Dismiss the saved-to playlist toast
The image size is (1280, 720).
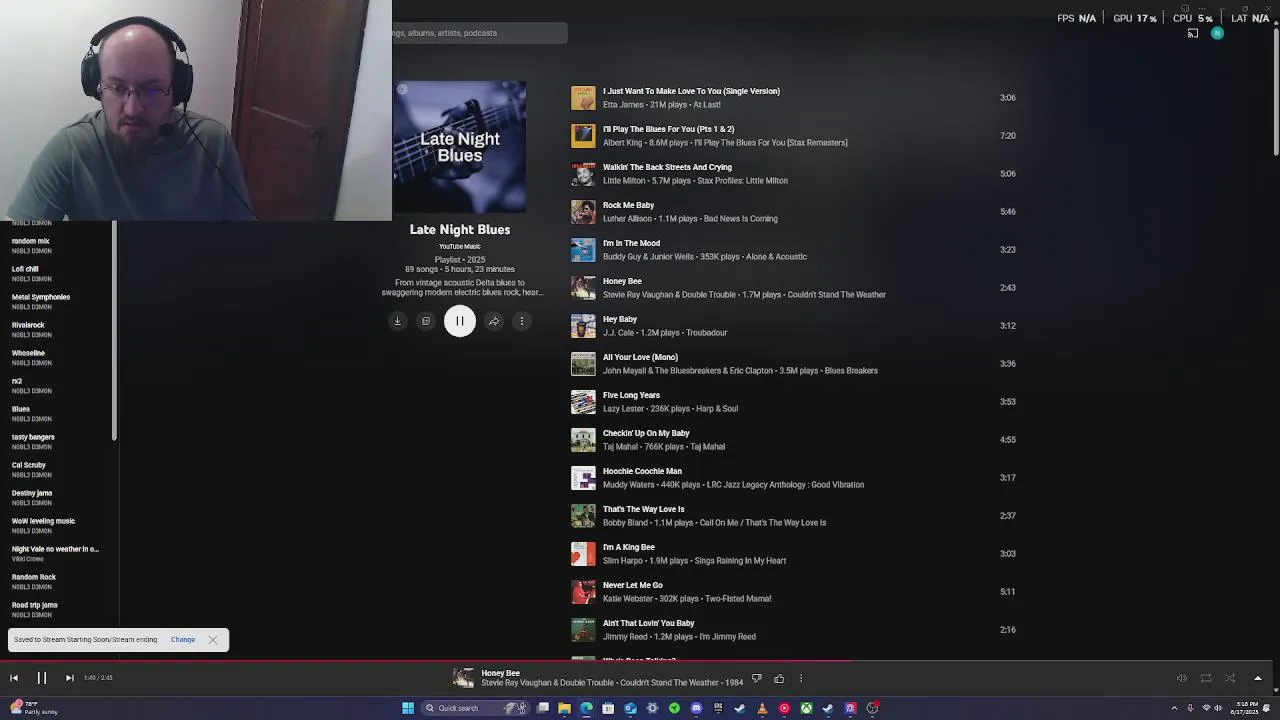pos(213,640)
